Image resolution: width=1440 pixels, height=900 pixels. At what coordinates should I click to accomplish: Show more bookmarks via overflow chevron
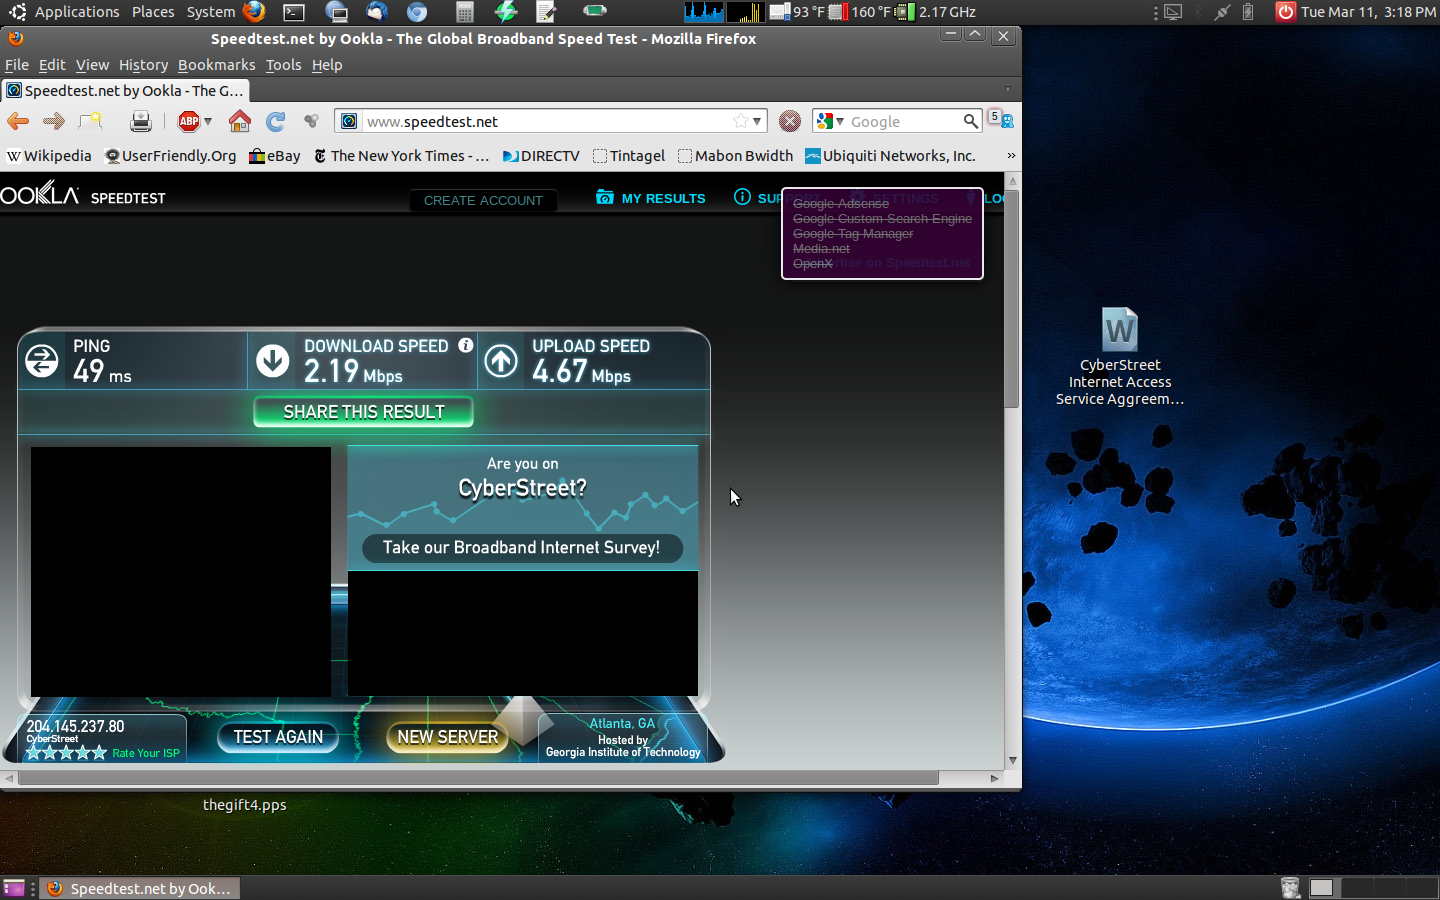(x=1010, y=156)
